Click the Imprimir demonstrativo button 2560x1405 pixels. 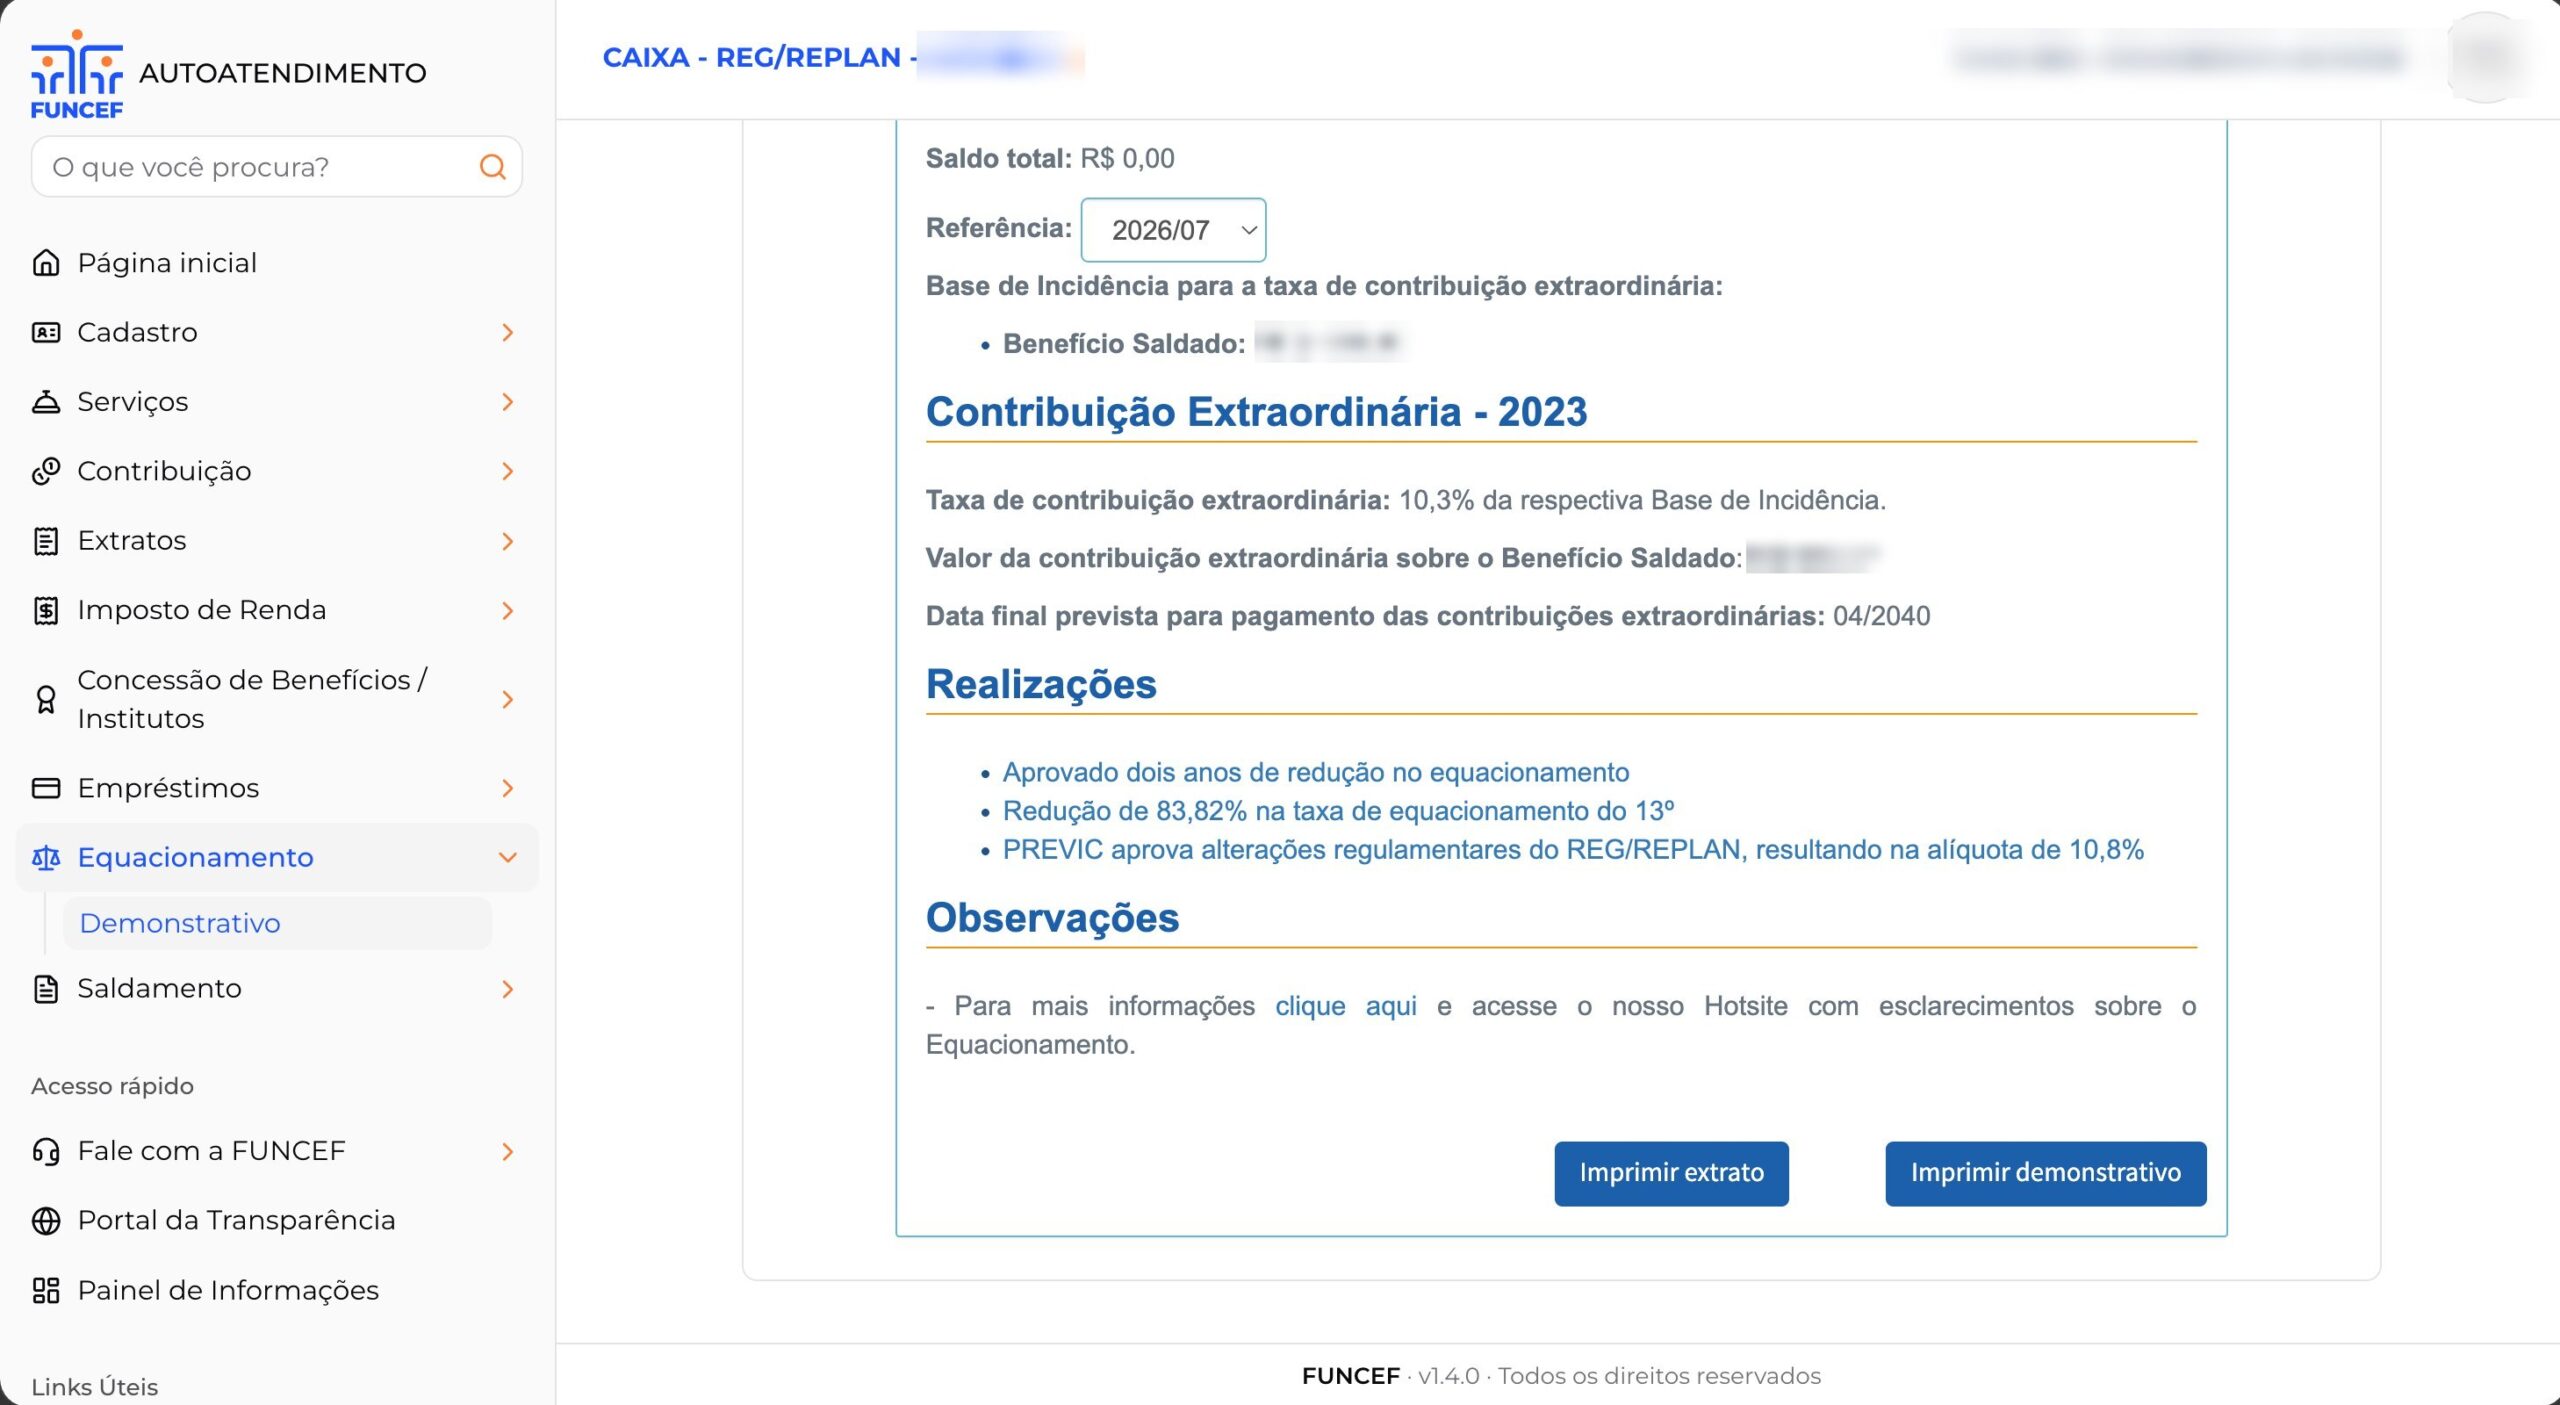2045,1173
